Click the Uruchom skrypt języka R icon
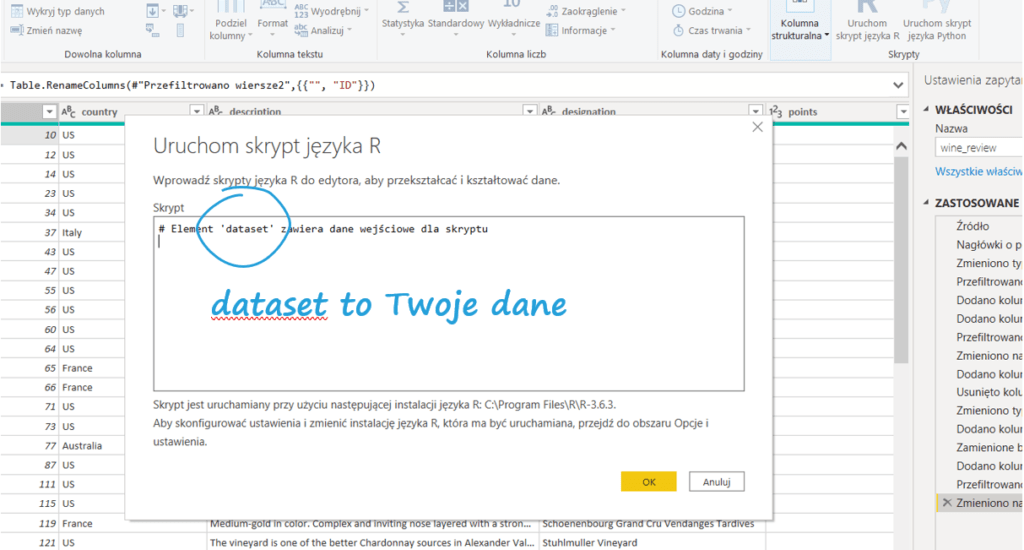This screenshot has height=550, width=1024. [x=866, y=6]
